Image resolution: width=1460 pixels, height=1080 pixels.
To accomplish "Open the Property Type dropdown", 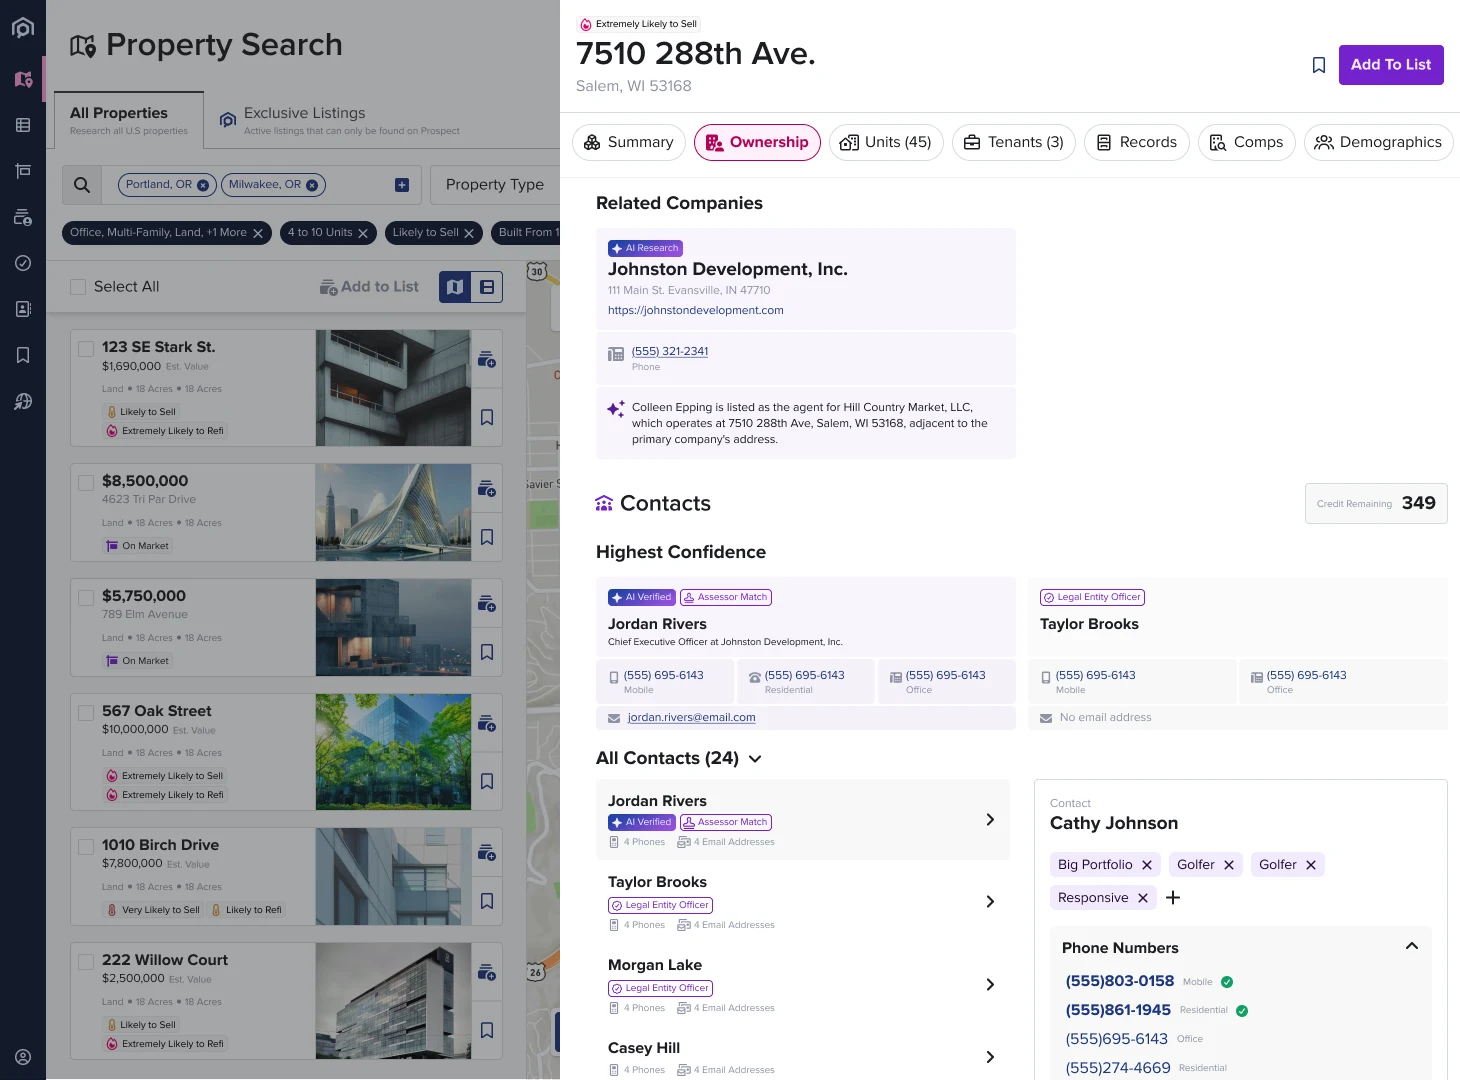I will pyautogui.click(x=495, y=185).
